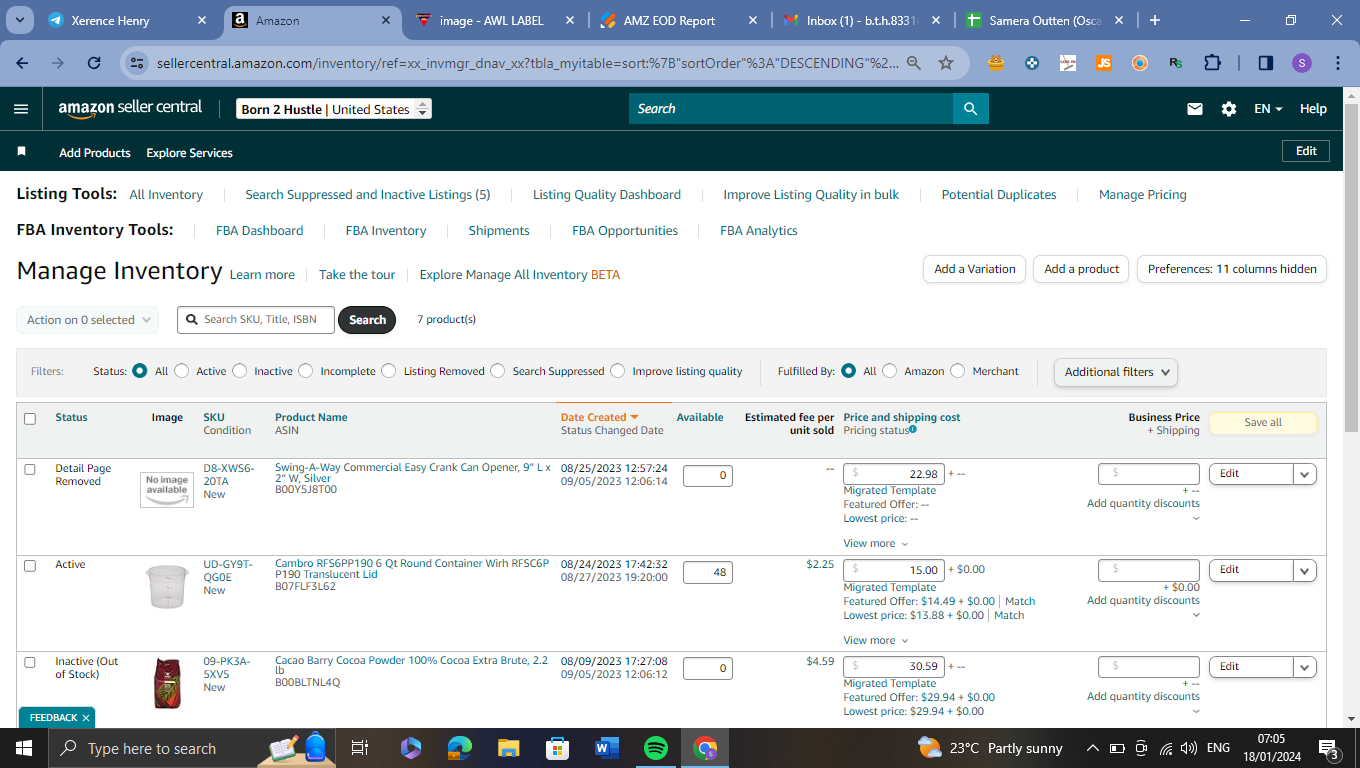The width and height of the screenshot is (1360, 768).
Task: Open Search Suppressed and Inactive Listings (5)
Action: (x=368, y=195)
